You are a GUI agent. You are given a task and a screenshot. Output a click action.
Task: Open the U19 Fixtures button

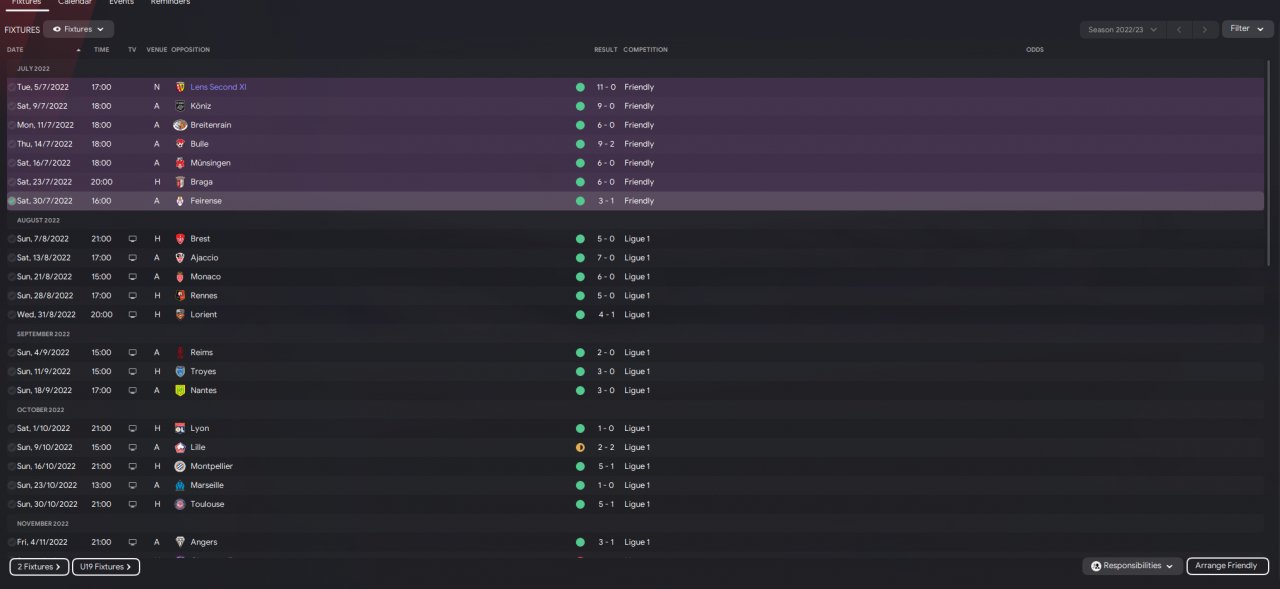106,567
